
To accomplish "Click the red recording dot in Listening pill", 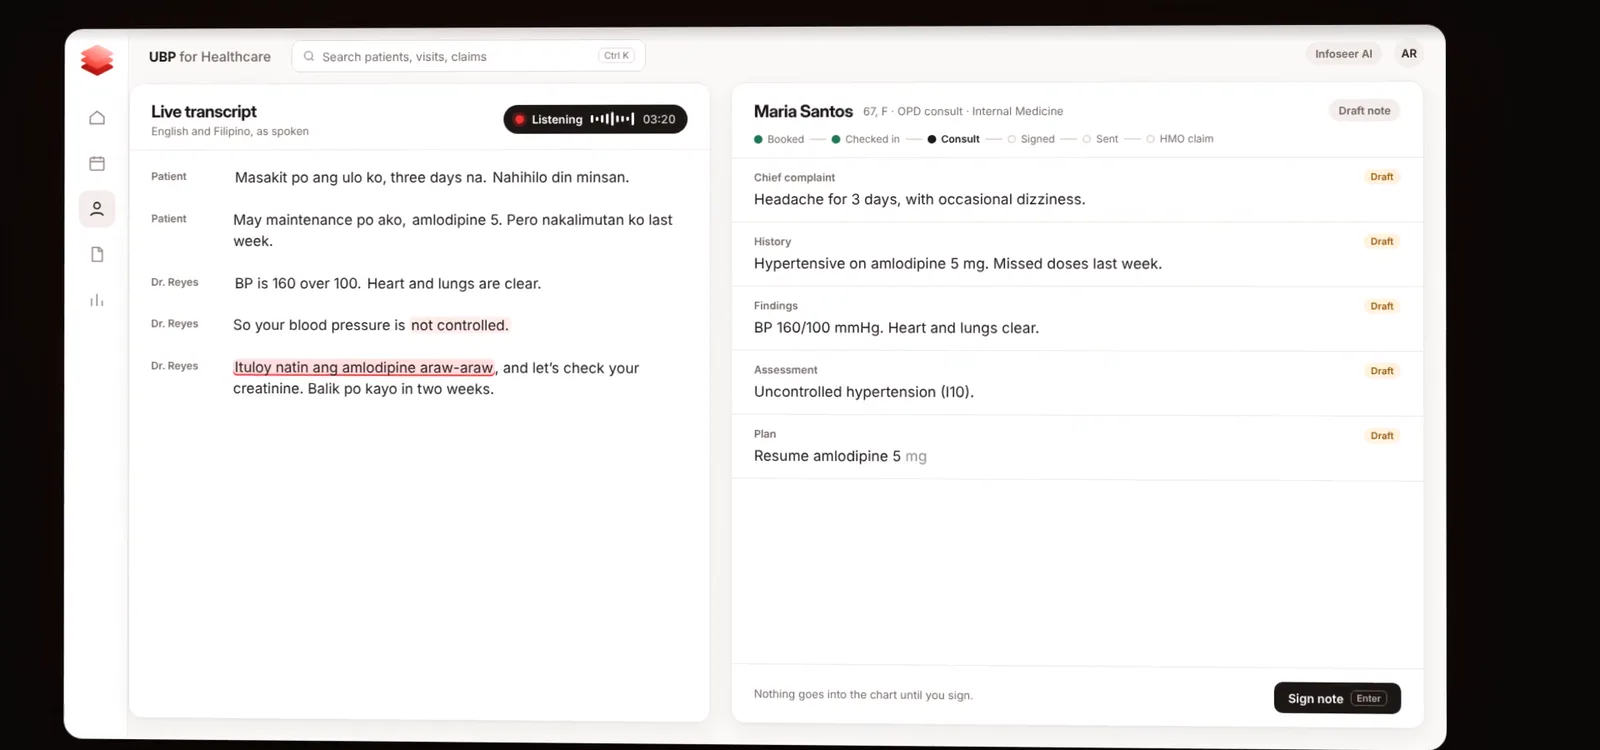I will (520, 119).
